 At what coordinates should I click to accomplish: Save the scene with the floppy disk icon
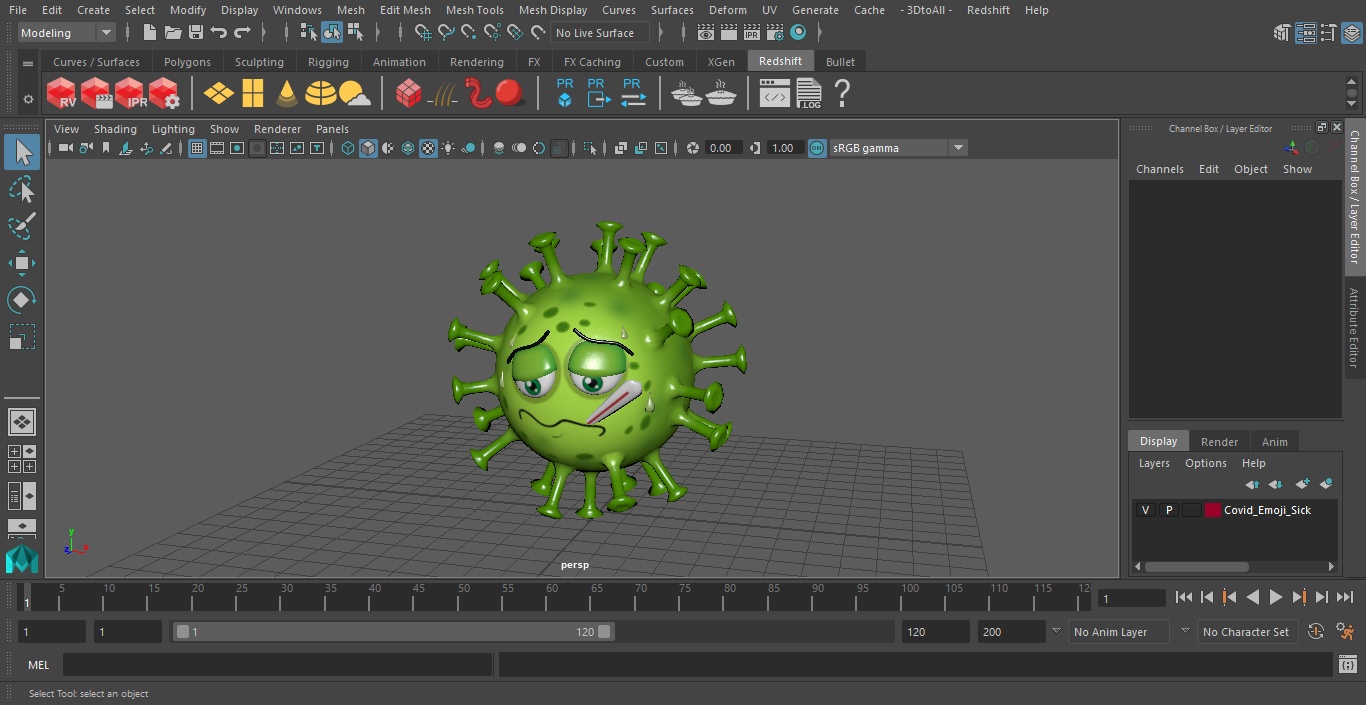click(x=196, y=33)
